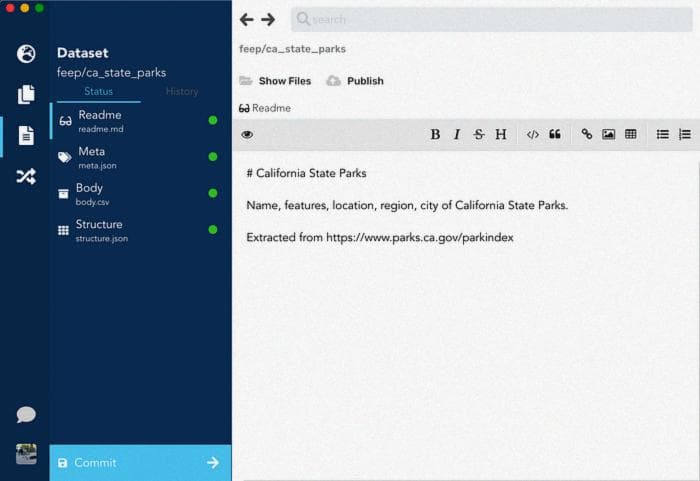Insert a heading with the H icon
The height and width of the screenshot is (481, 700).
(x=501, y=134)
